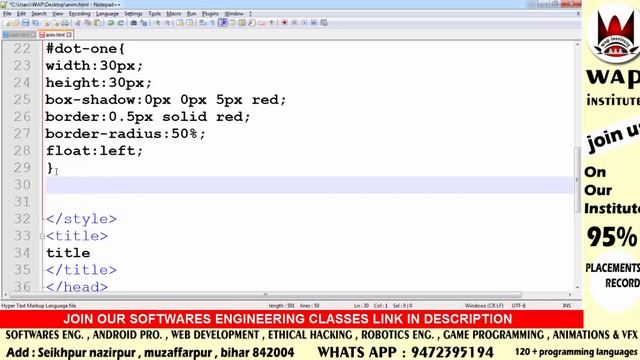Toggle Synchronize Horizontal Scrolling button
The width and height of the screenshot is (640, 360).
tap(189, 23)
